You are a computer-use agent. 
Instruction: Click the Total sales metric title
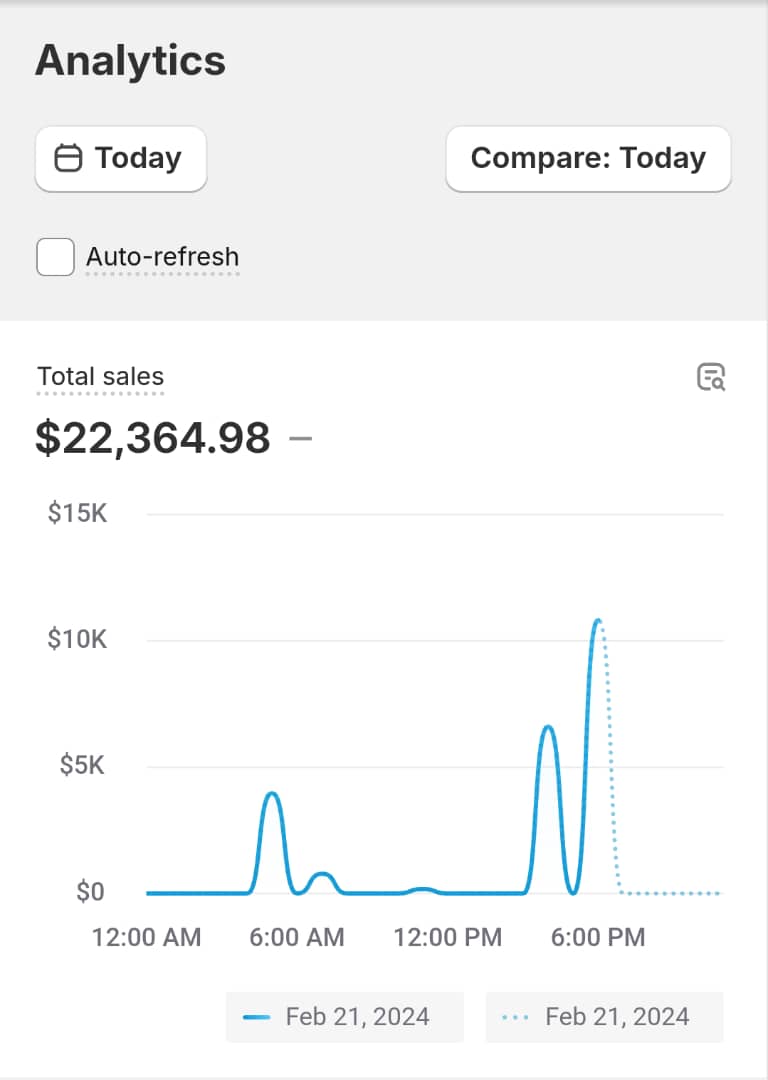[x=100, y=377]
